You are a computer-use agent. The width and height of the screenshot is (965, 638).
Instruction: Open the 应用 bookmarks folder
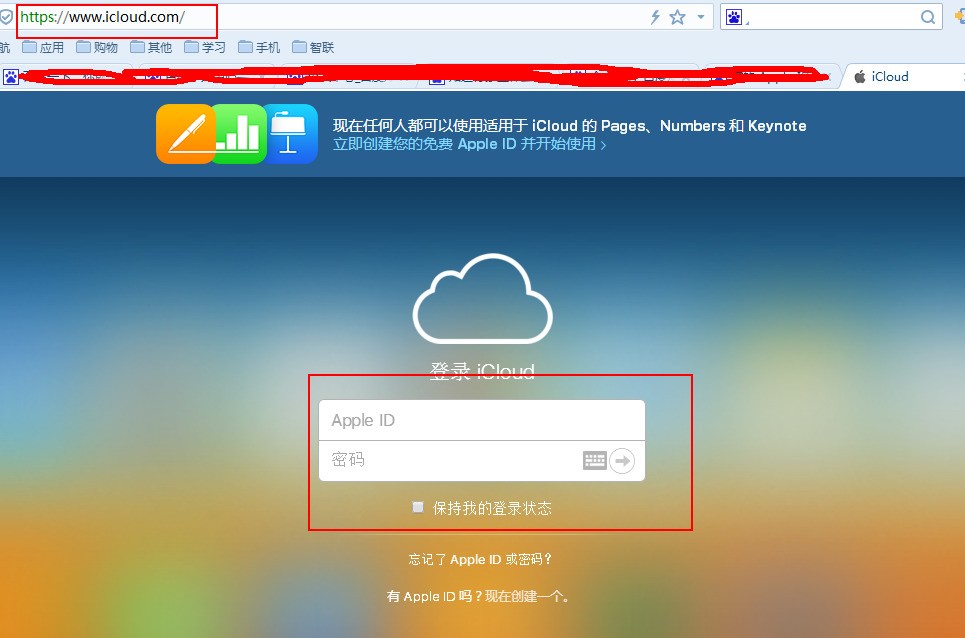[43, 47]
